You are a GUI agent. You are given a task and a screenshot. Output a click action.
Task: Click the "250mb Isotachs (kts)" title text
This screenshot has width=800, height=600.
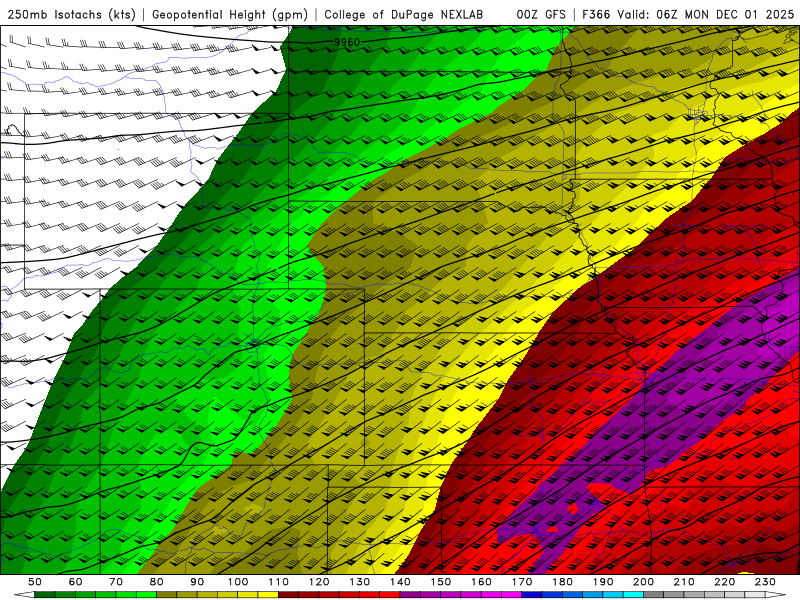tap(71, 15)
